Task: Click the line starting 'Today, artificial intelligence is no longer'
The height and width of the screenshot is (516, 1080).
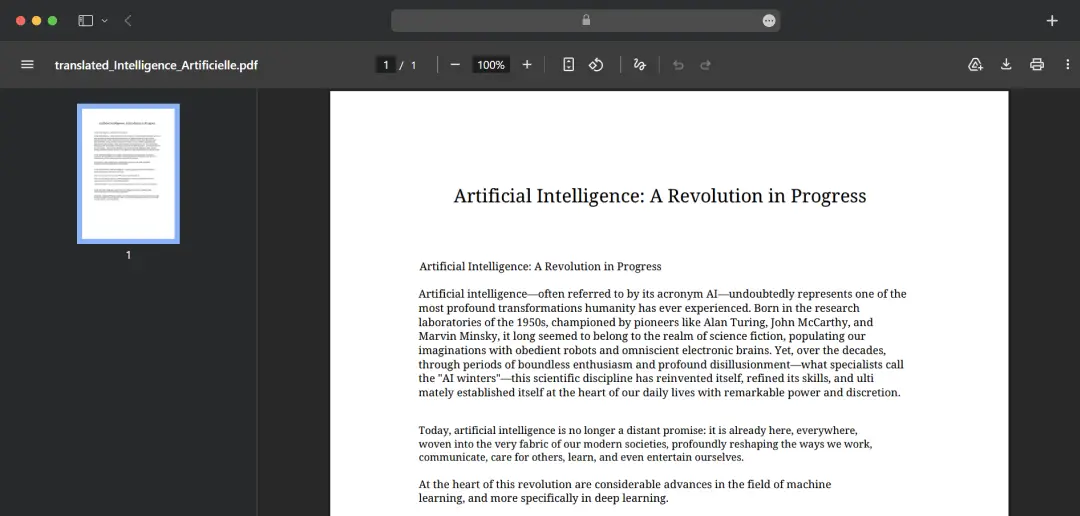Action: [x=638, y=430]
